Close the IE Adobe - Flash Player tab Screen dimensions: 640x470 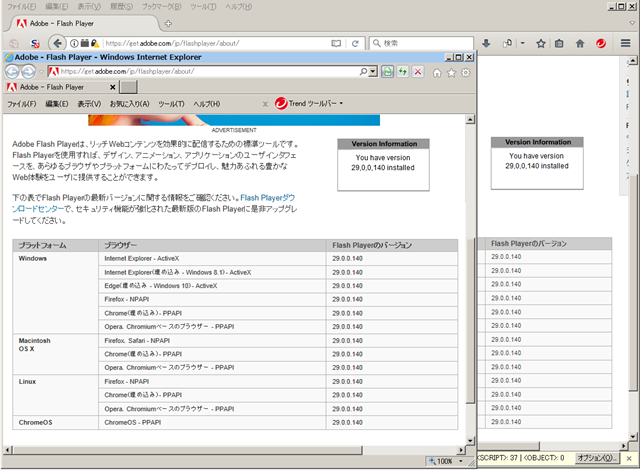point(113,87)
